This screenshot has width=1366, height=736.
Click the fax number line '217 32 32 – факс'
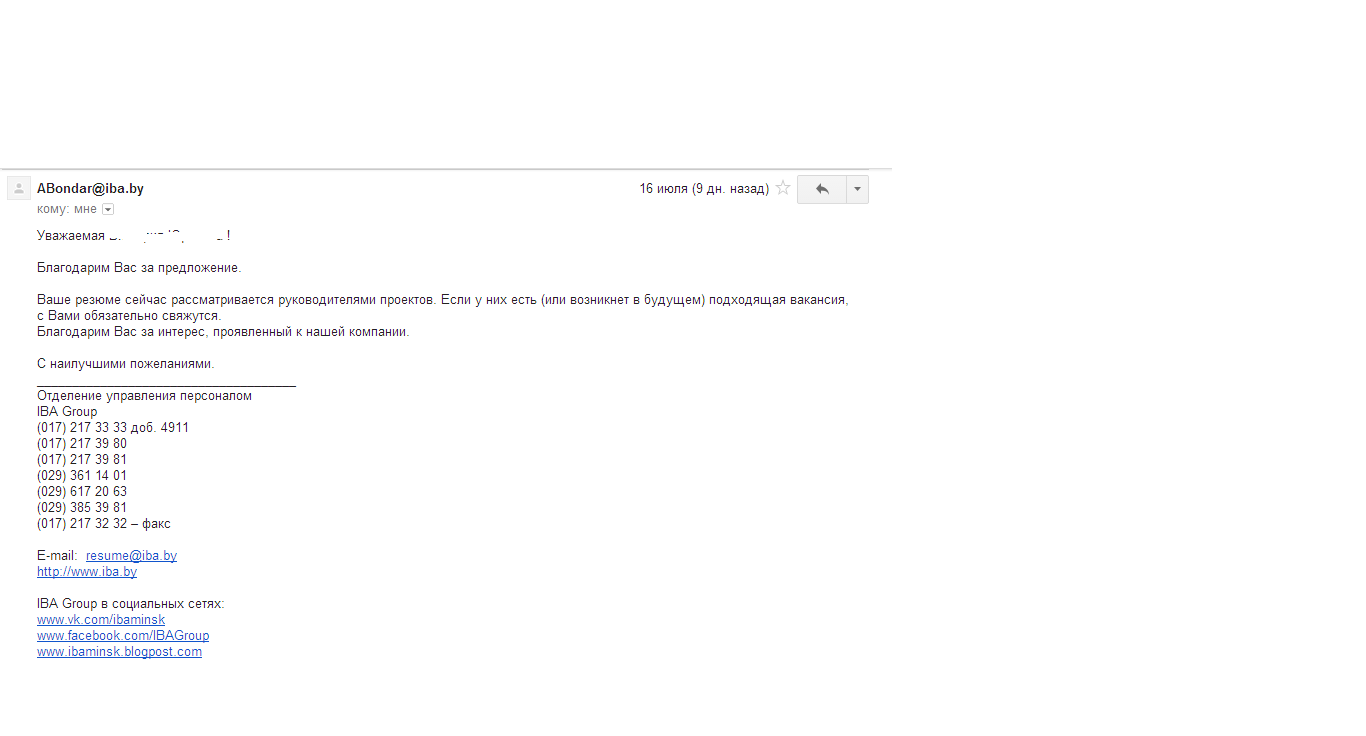tap(104, 523)
